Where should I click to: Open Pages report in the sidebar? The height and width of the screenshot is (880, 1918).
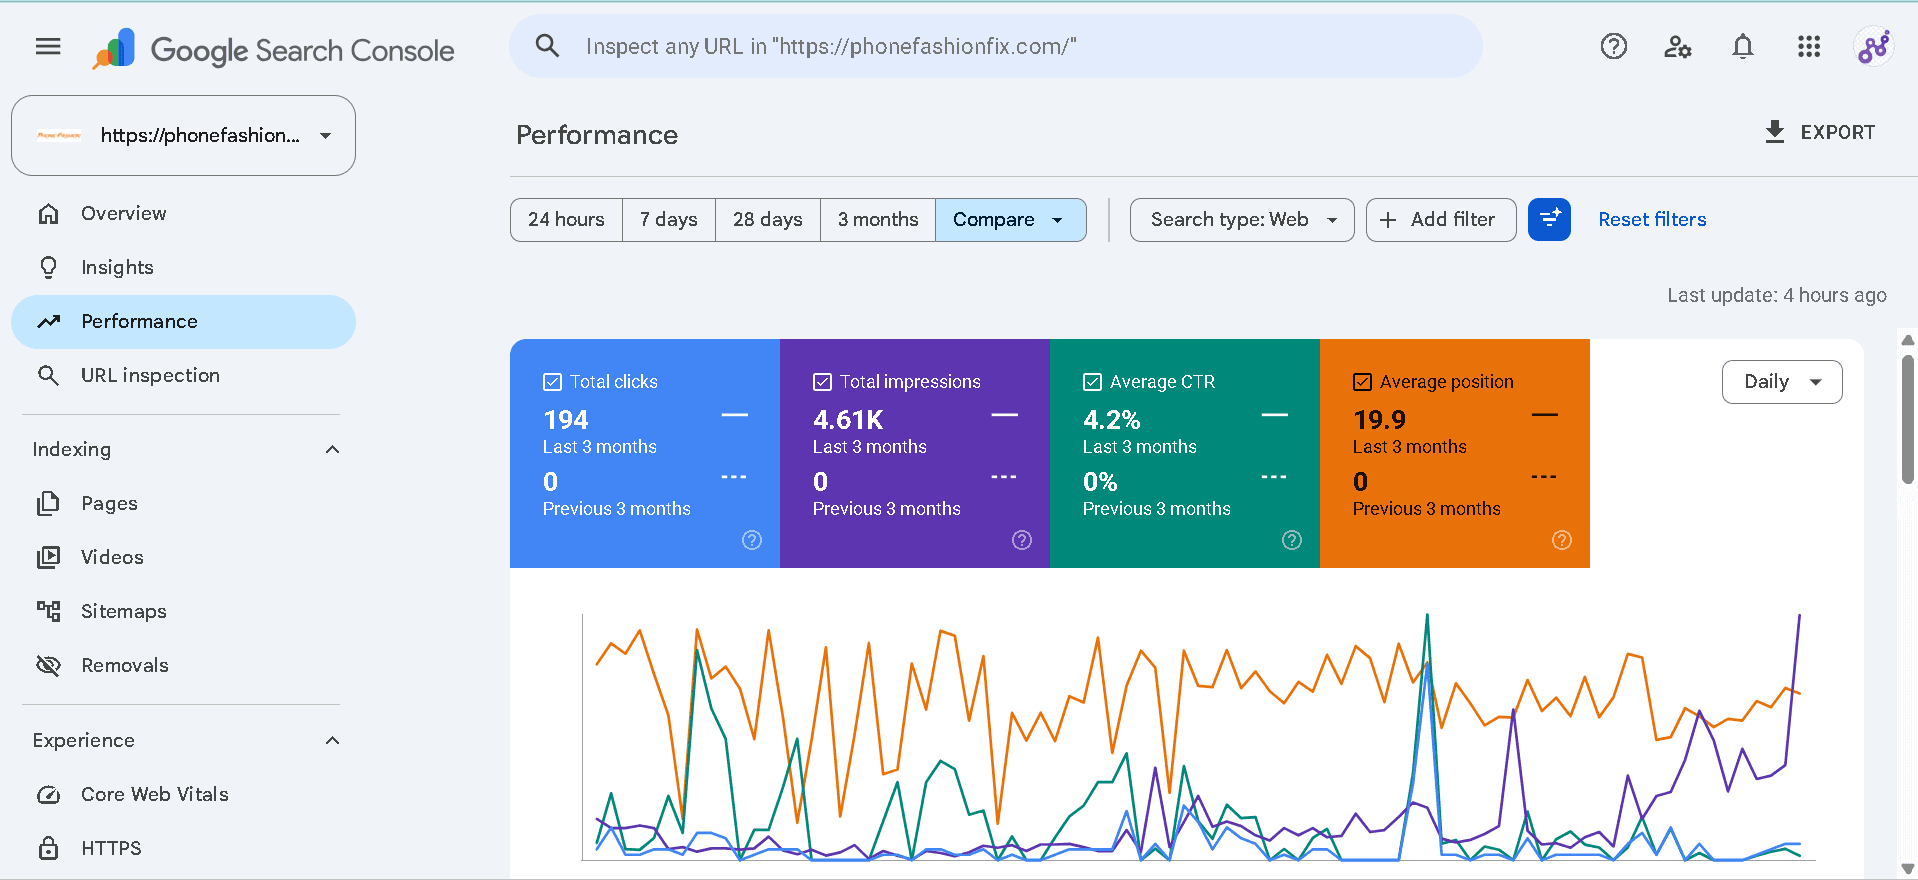tap(183, 503)
